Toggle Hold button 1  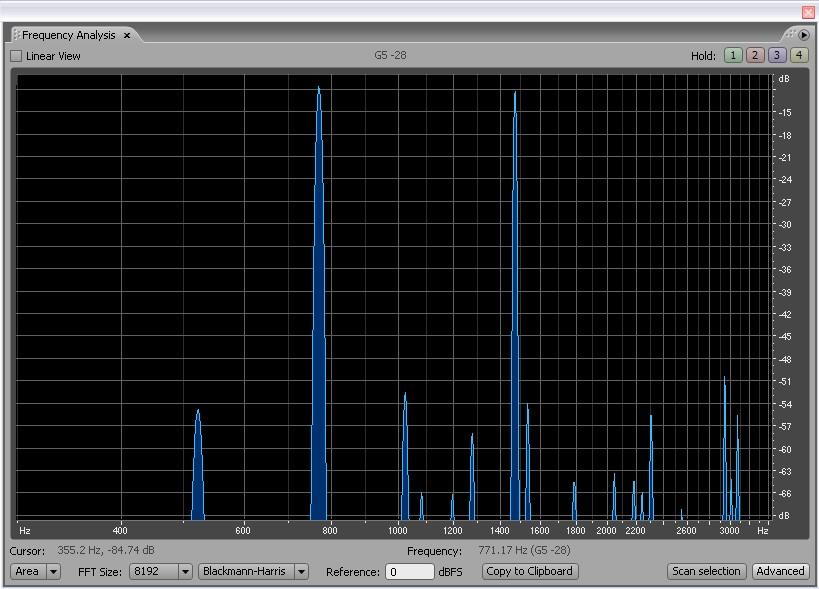[x=733, y=55]
